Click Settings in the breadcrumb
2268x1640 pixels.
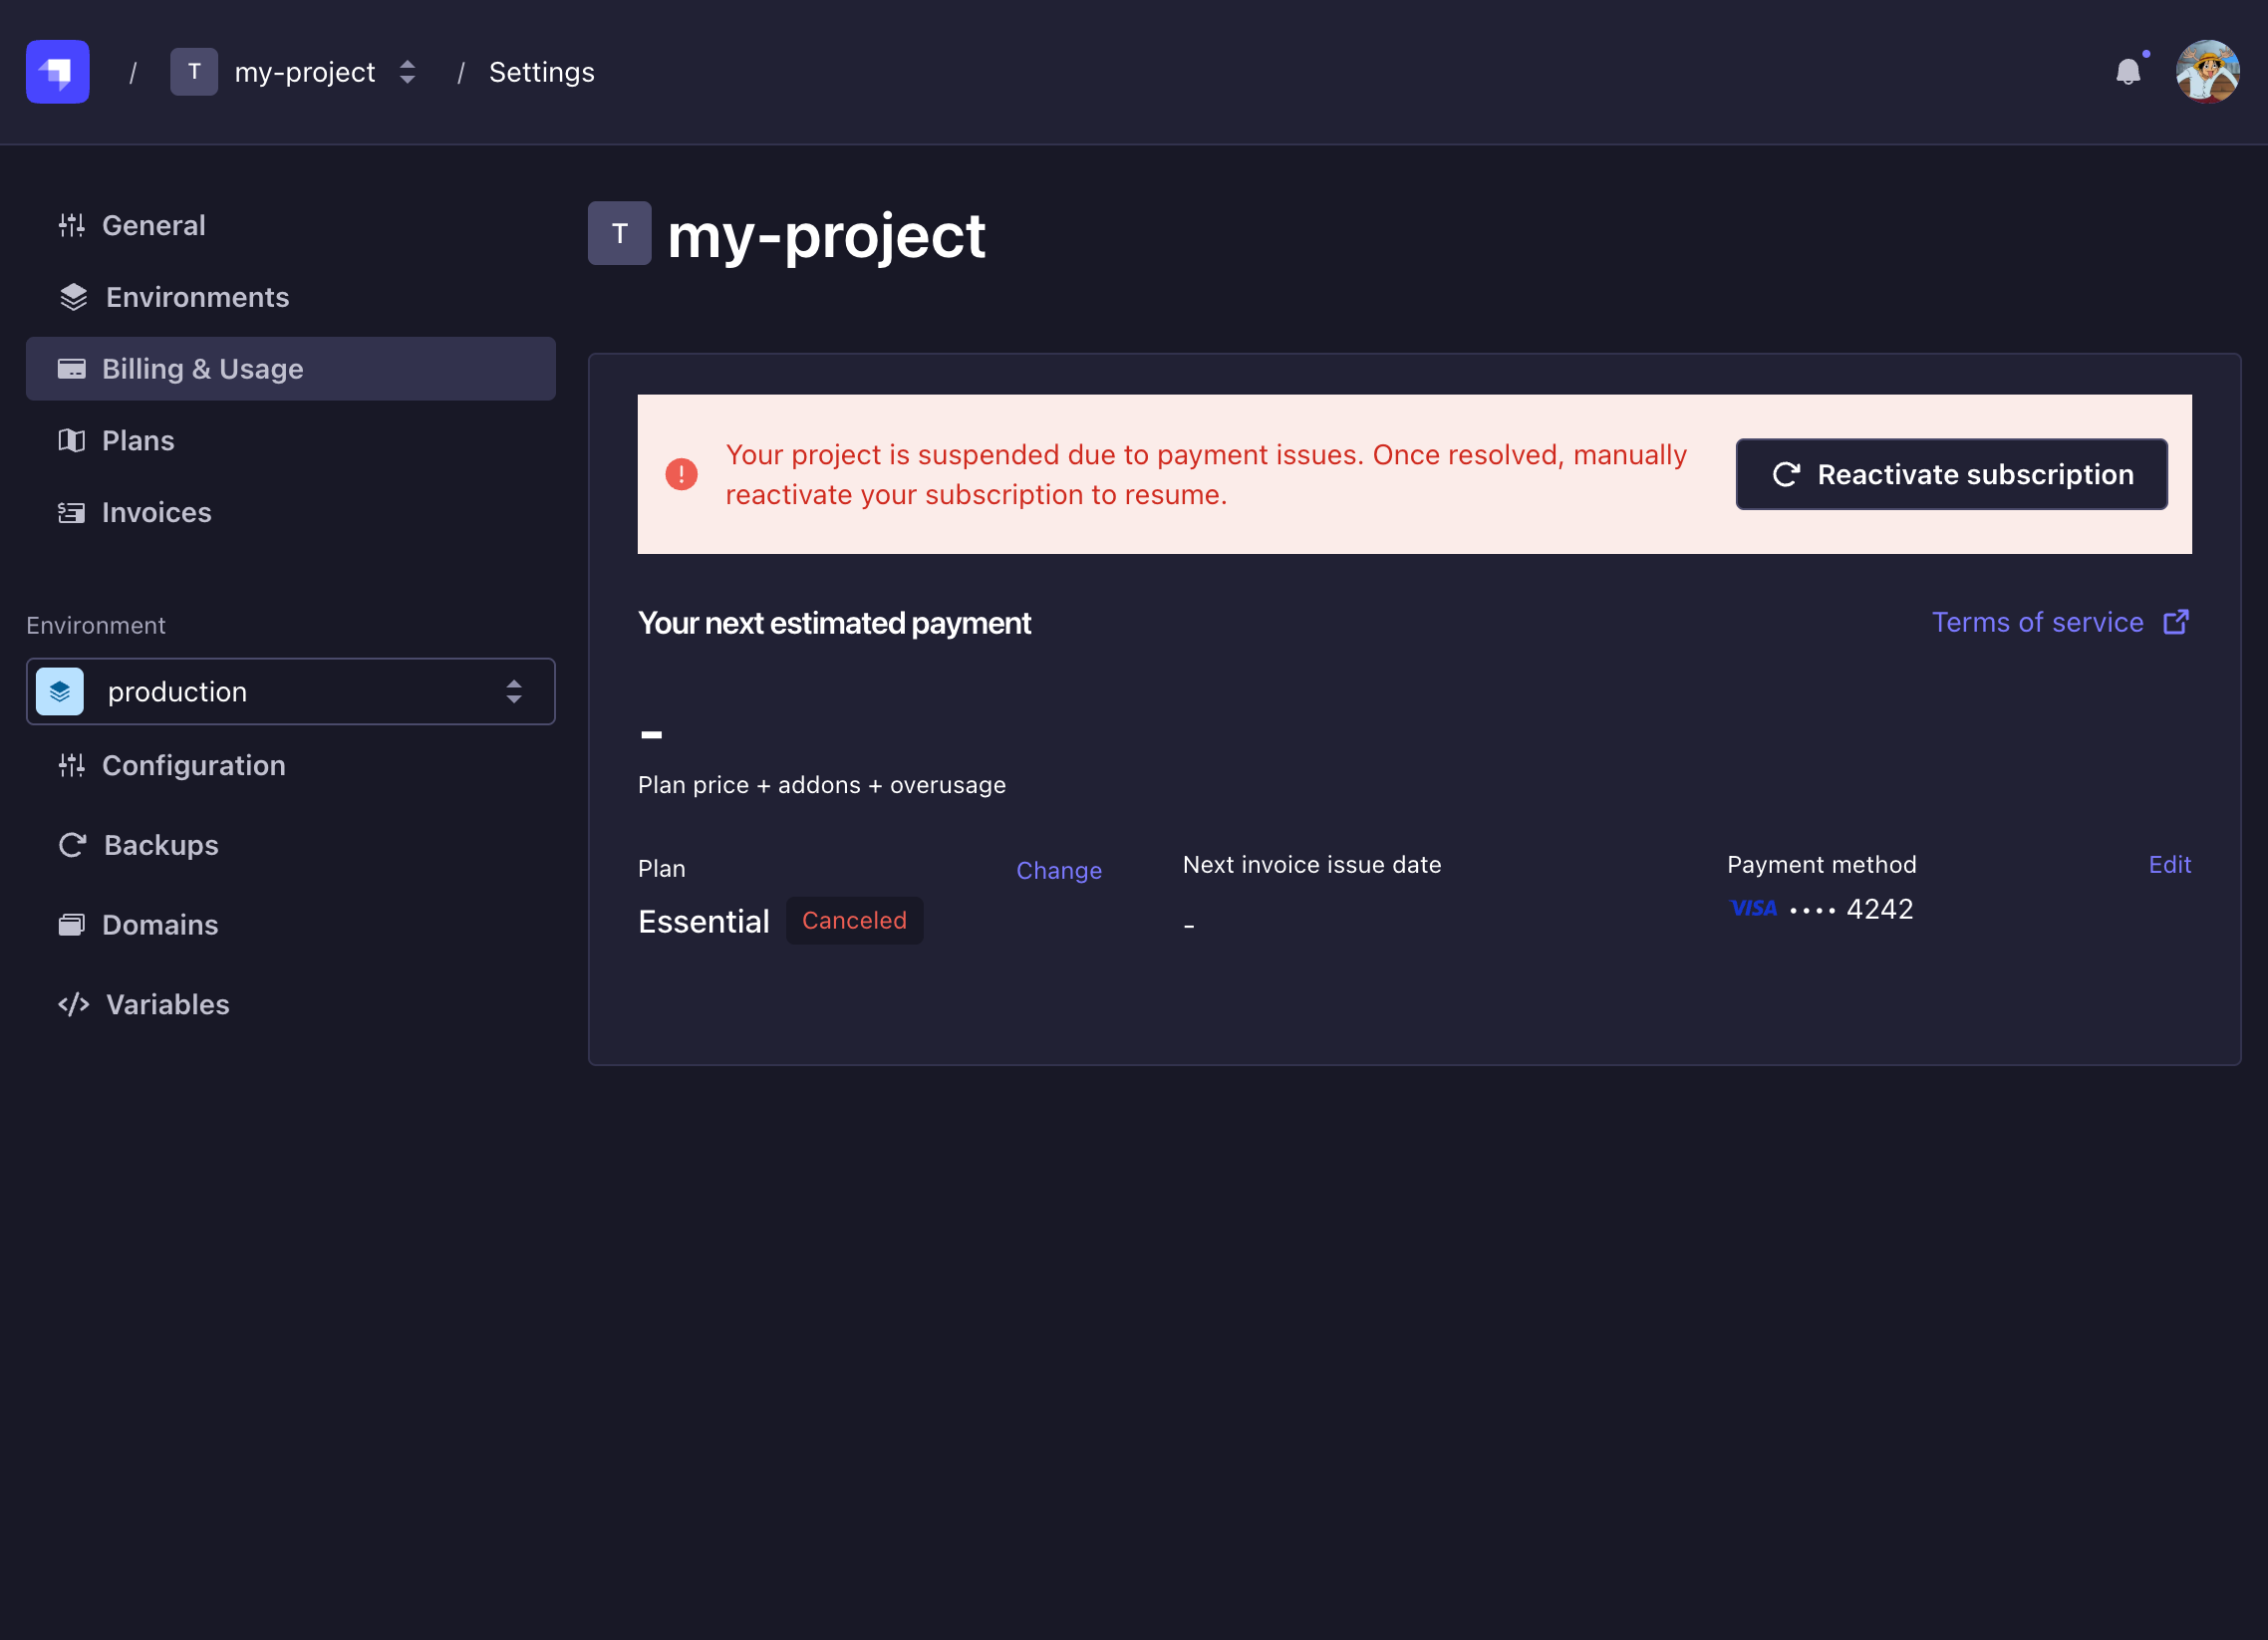(541, 72)
